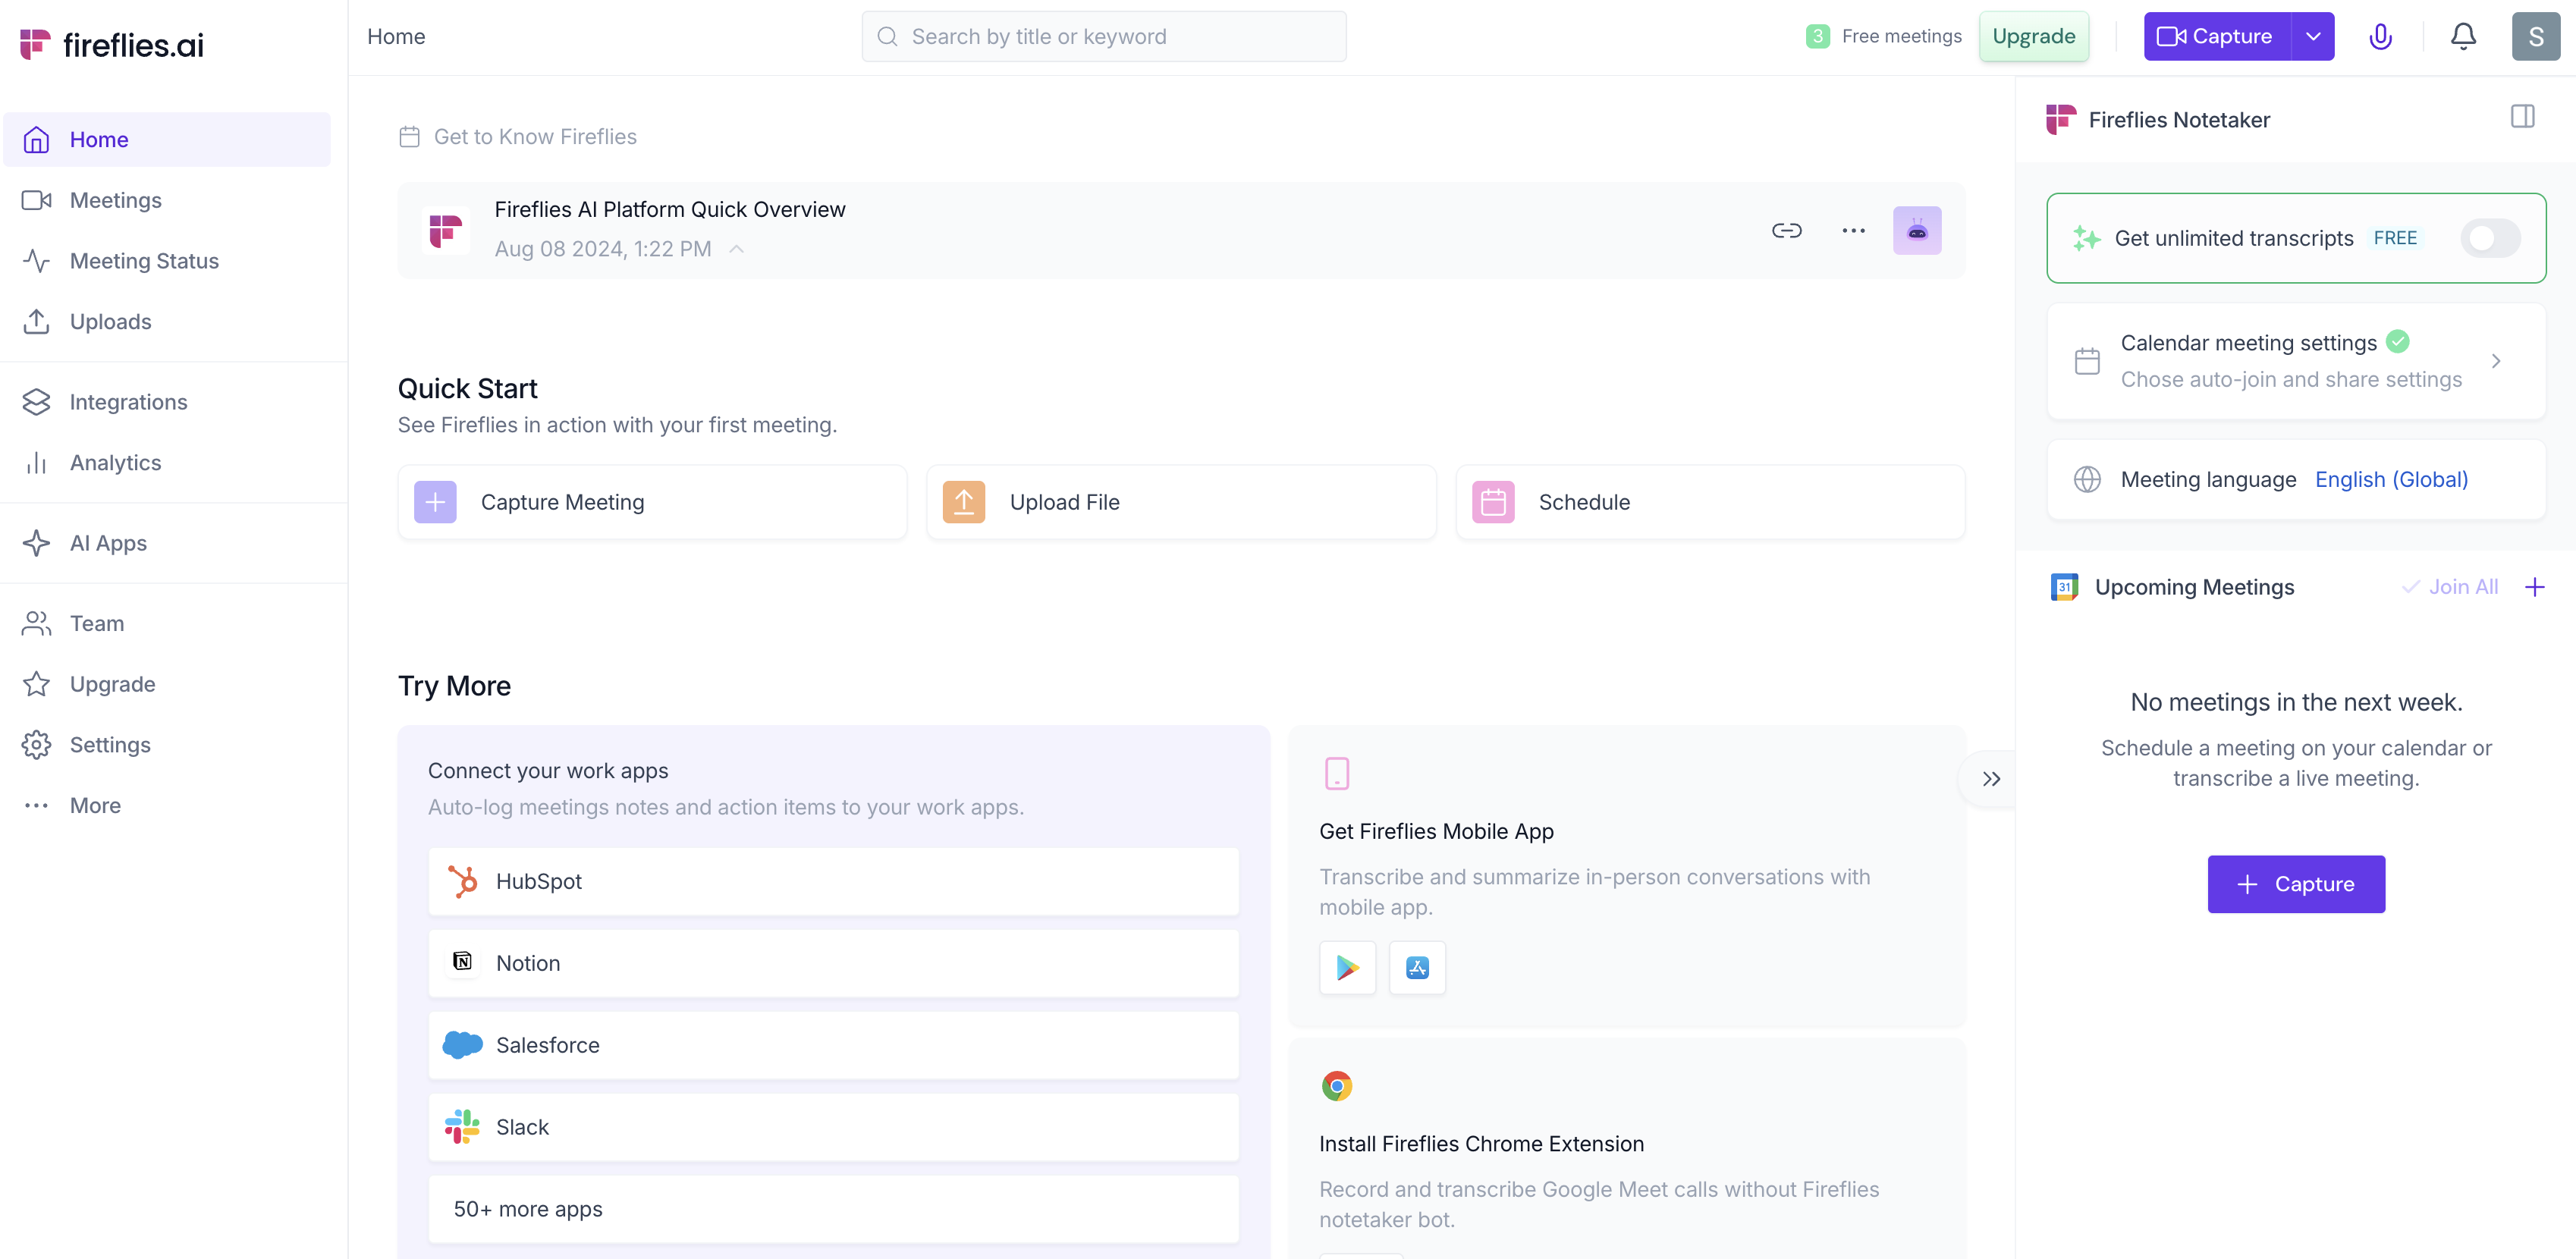This screenshot has width=2576, height=1259.
Task: Connect the Notion app
Action: pos(834,964)
